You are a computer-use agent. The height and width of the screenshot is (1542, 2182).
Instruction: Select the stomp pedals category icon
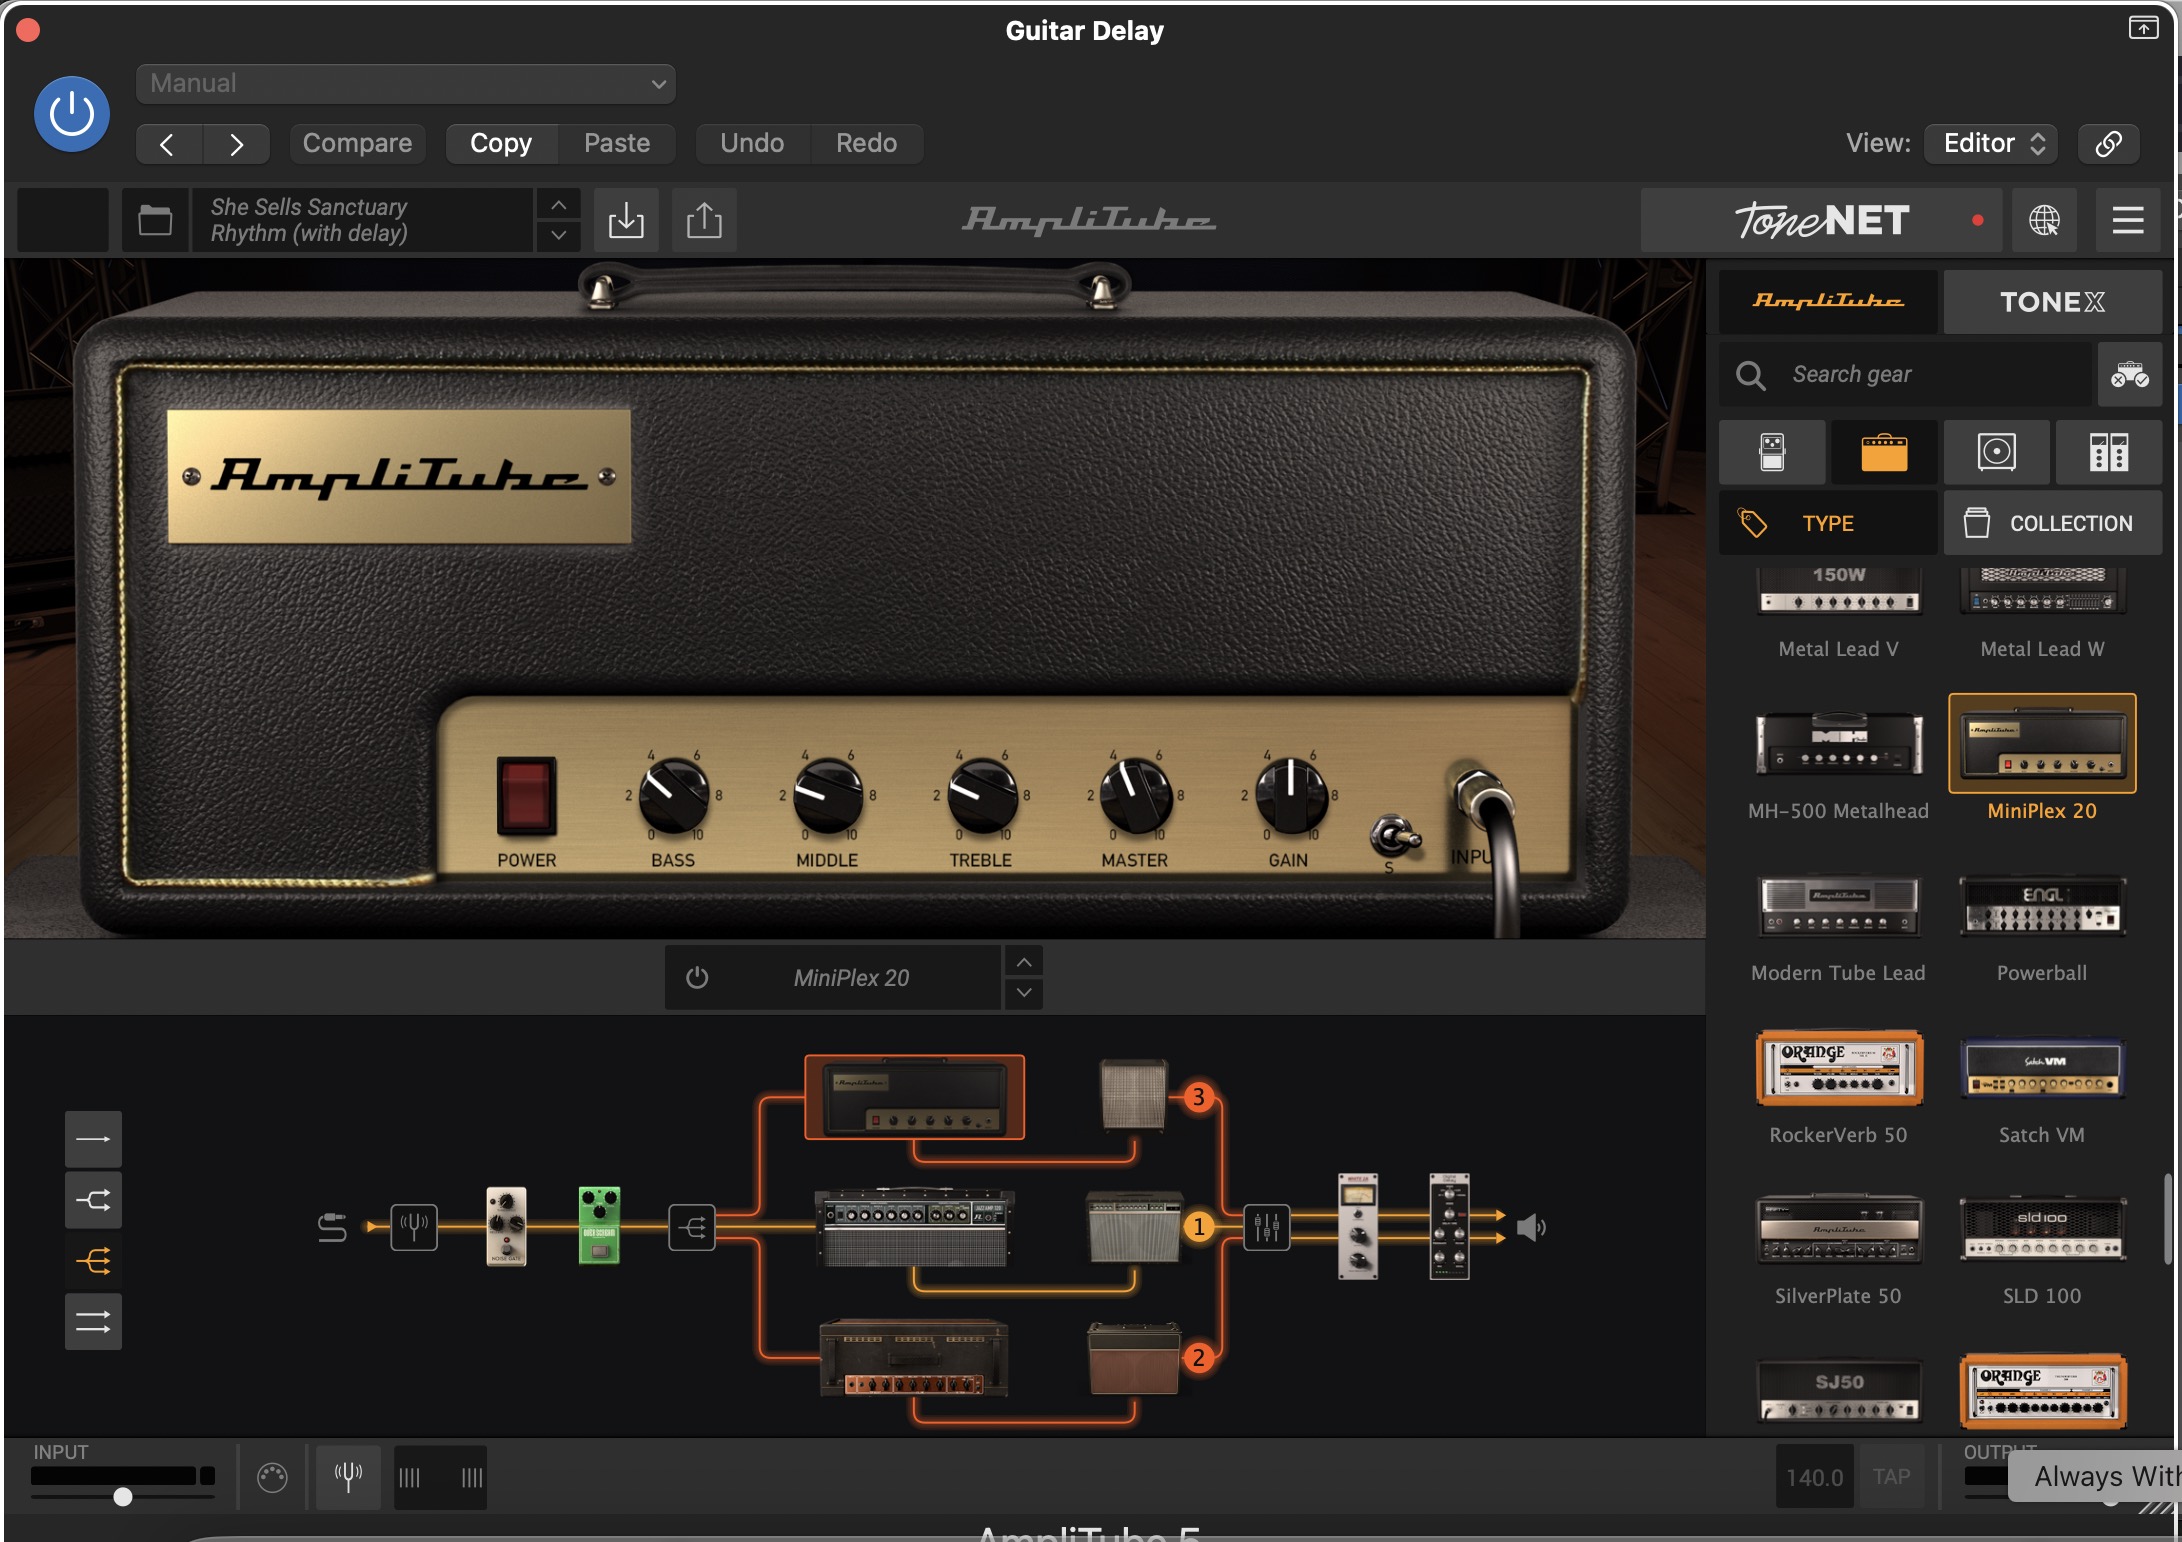tap(1772, 453)
